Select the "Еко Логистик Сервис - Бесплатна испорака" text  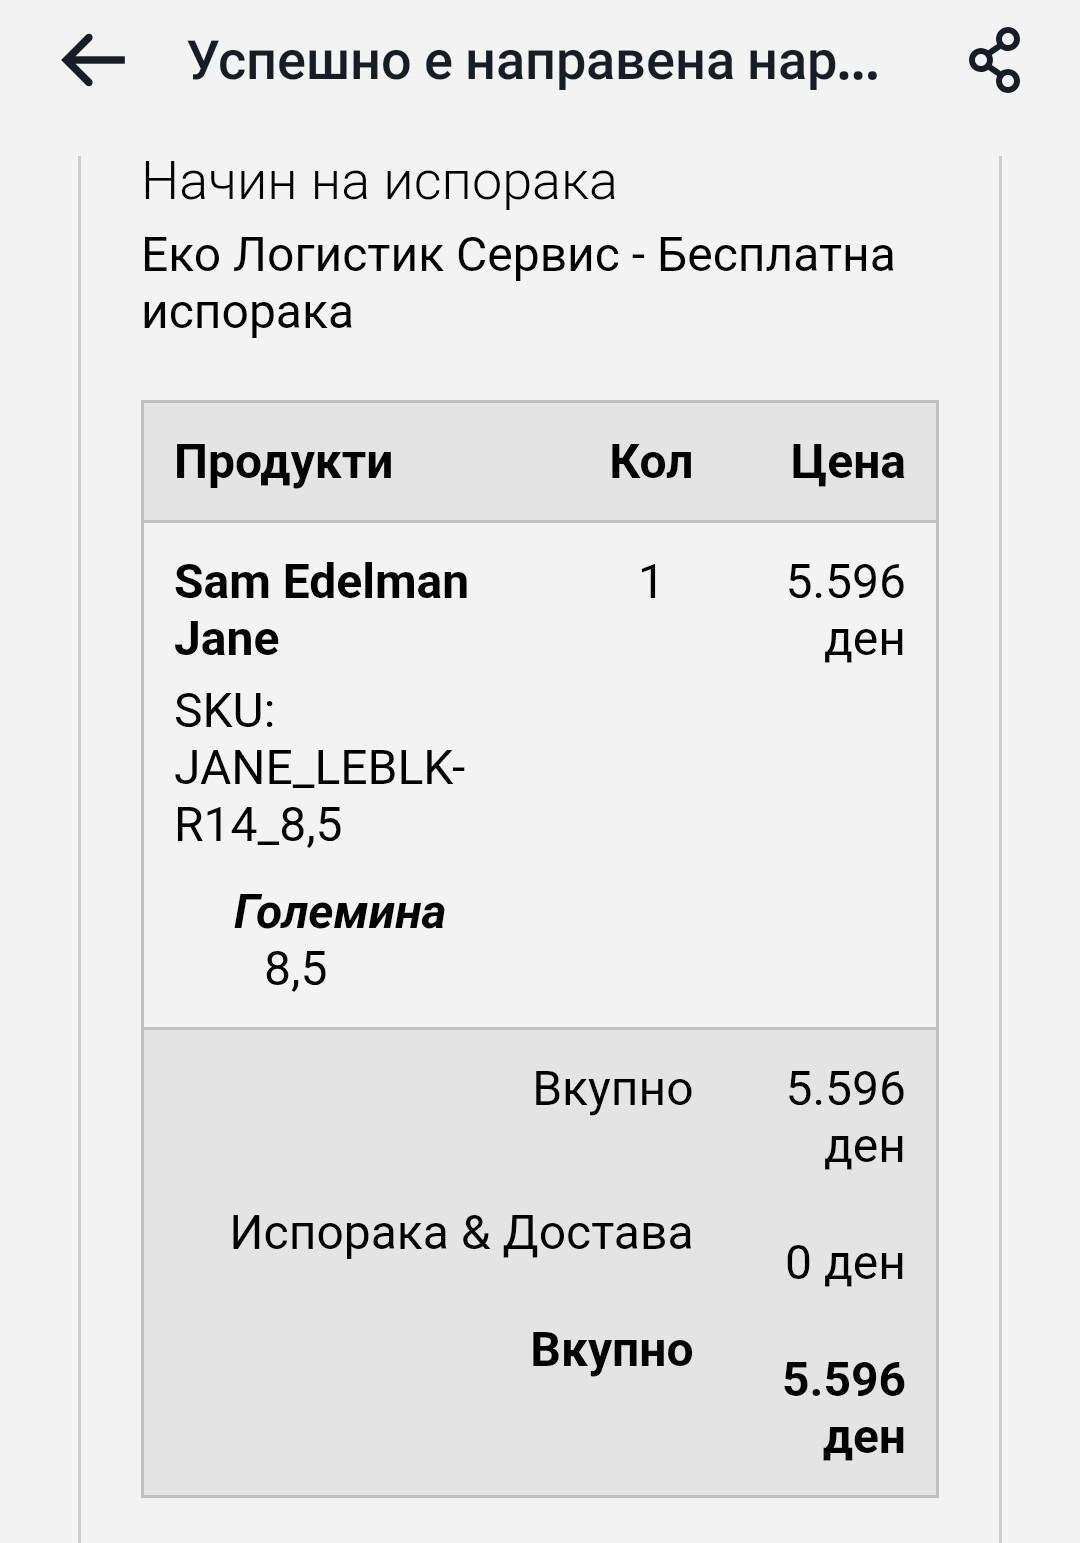click(x=517, y=283)
